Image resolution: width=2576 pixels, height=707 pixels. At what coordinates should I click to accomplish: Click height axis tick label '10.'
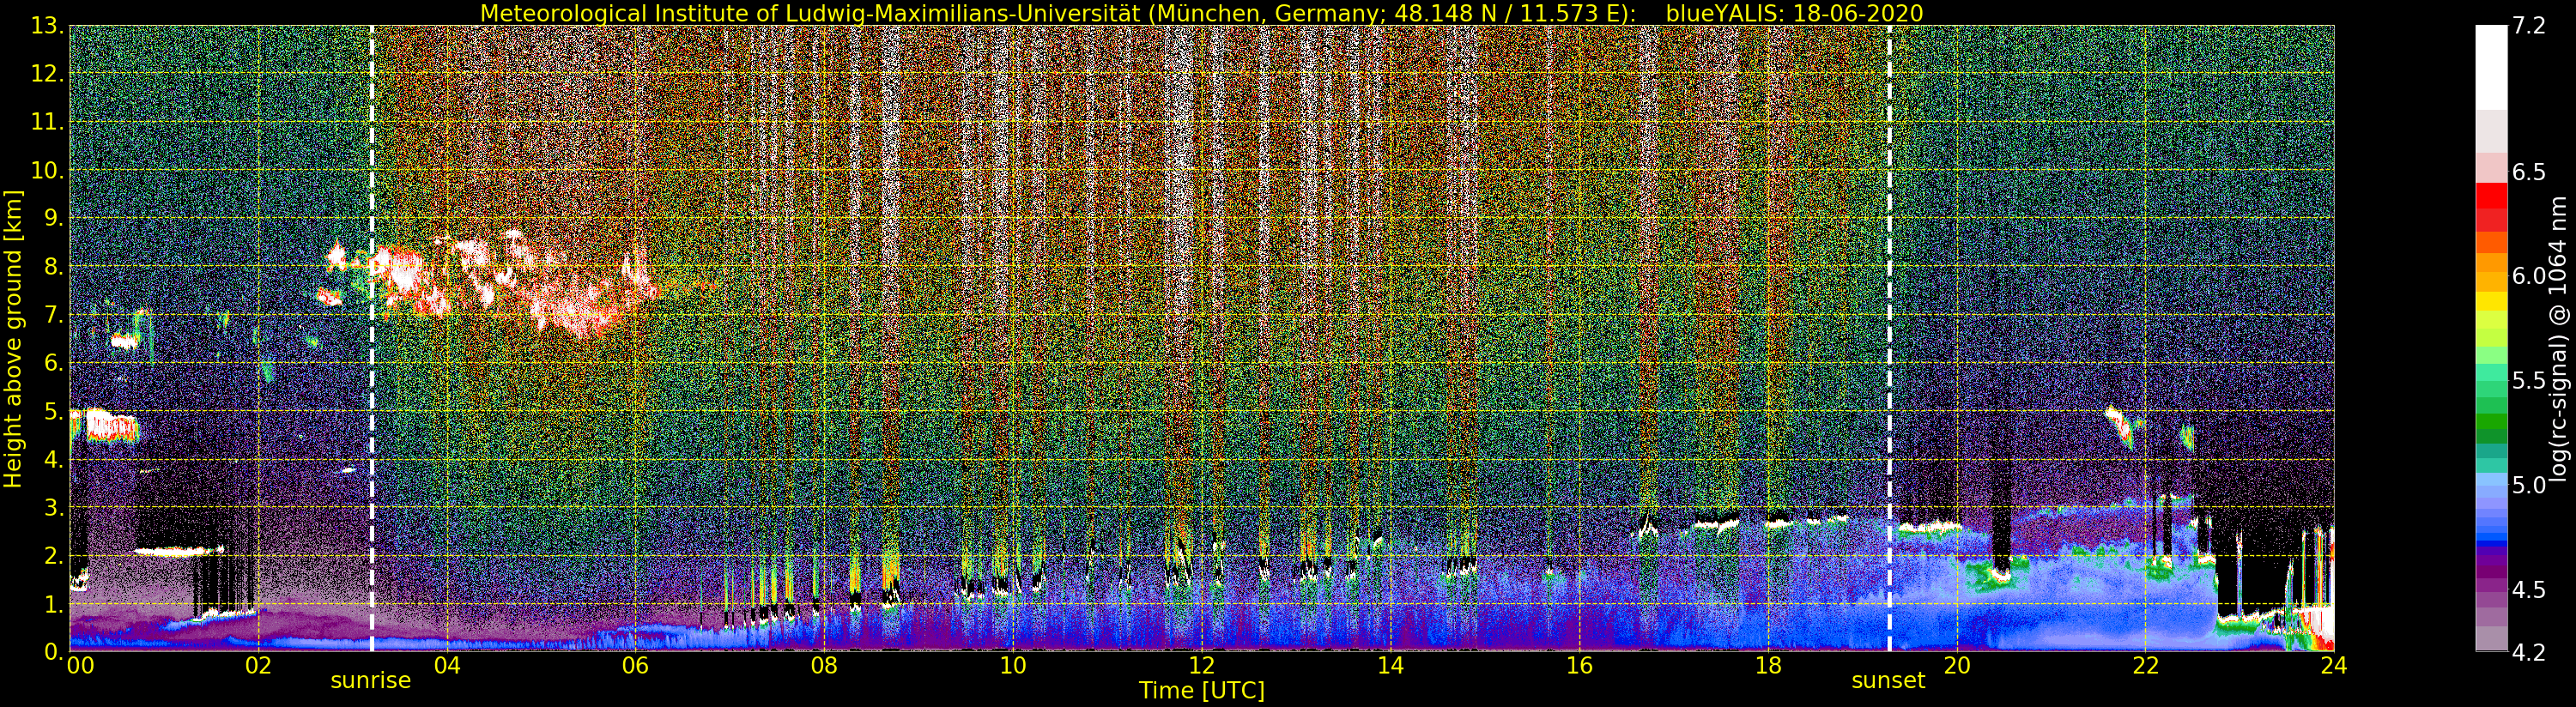[x=48, y=170]
